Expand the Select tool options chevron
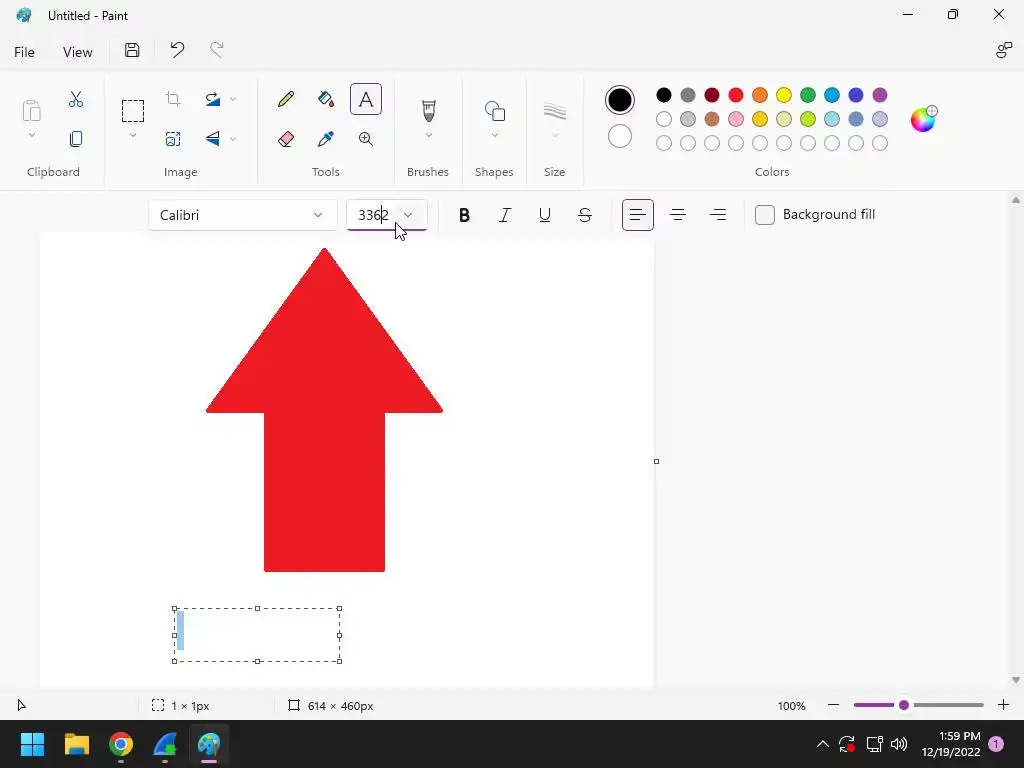The width and height of the screenshot is (1024, 768). tap(133, 135)
